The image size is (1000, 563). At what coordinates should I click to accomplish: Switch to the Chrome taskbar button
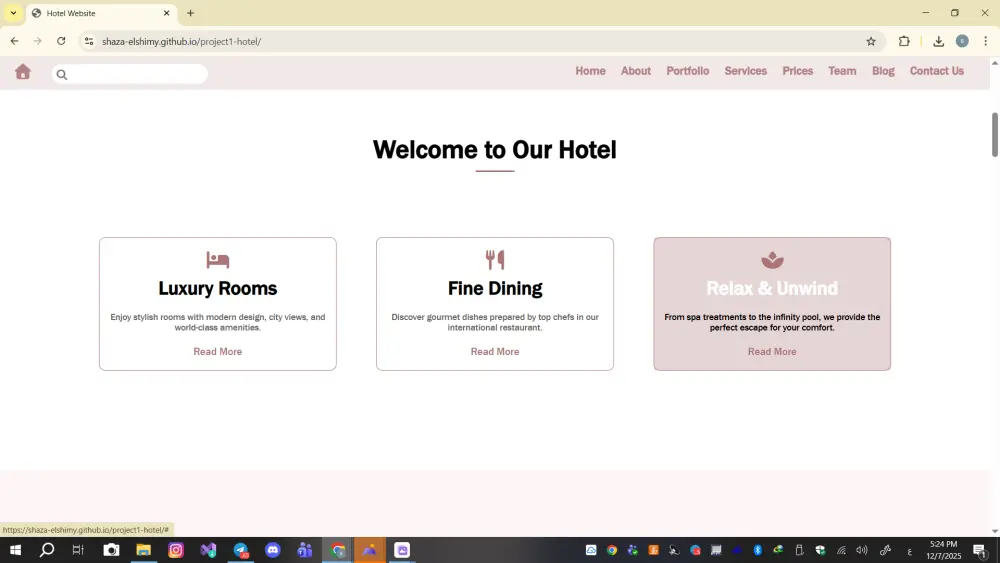337,550
